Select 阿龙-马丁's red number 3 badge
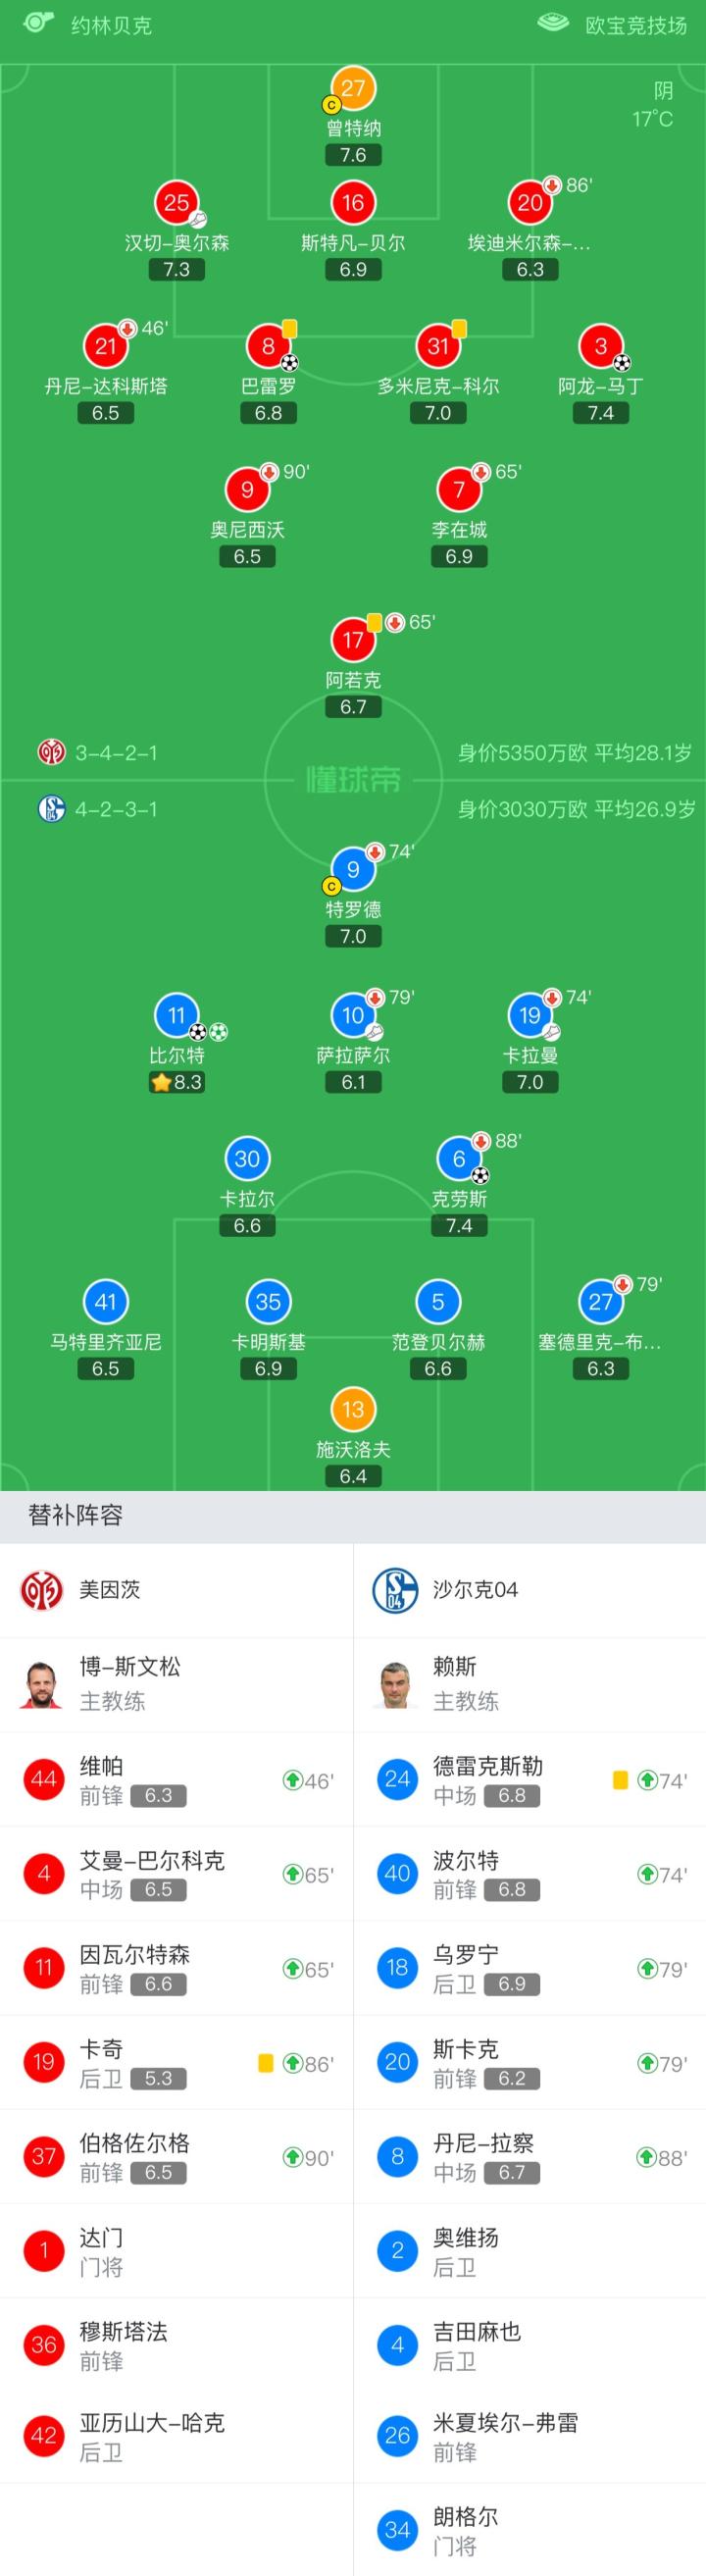The width and height of the screenshot is (706, 2576). click(600, 346)
